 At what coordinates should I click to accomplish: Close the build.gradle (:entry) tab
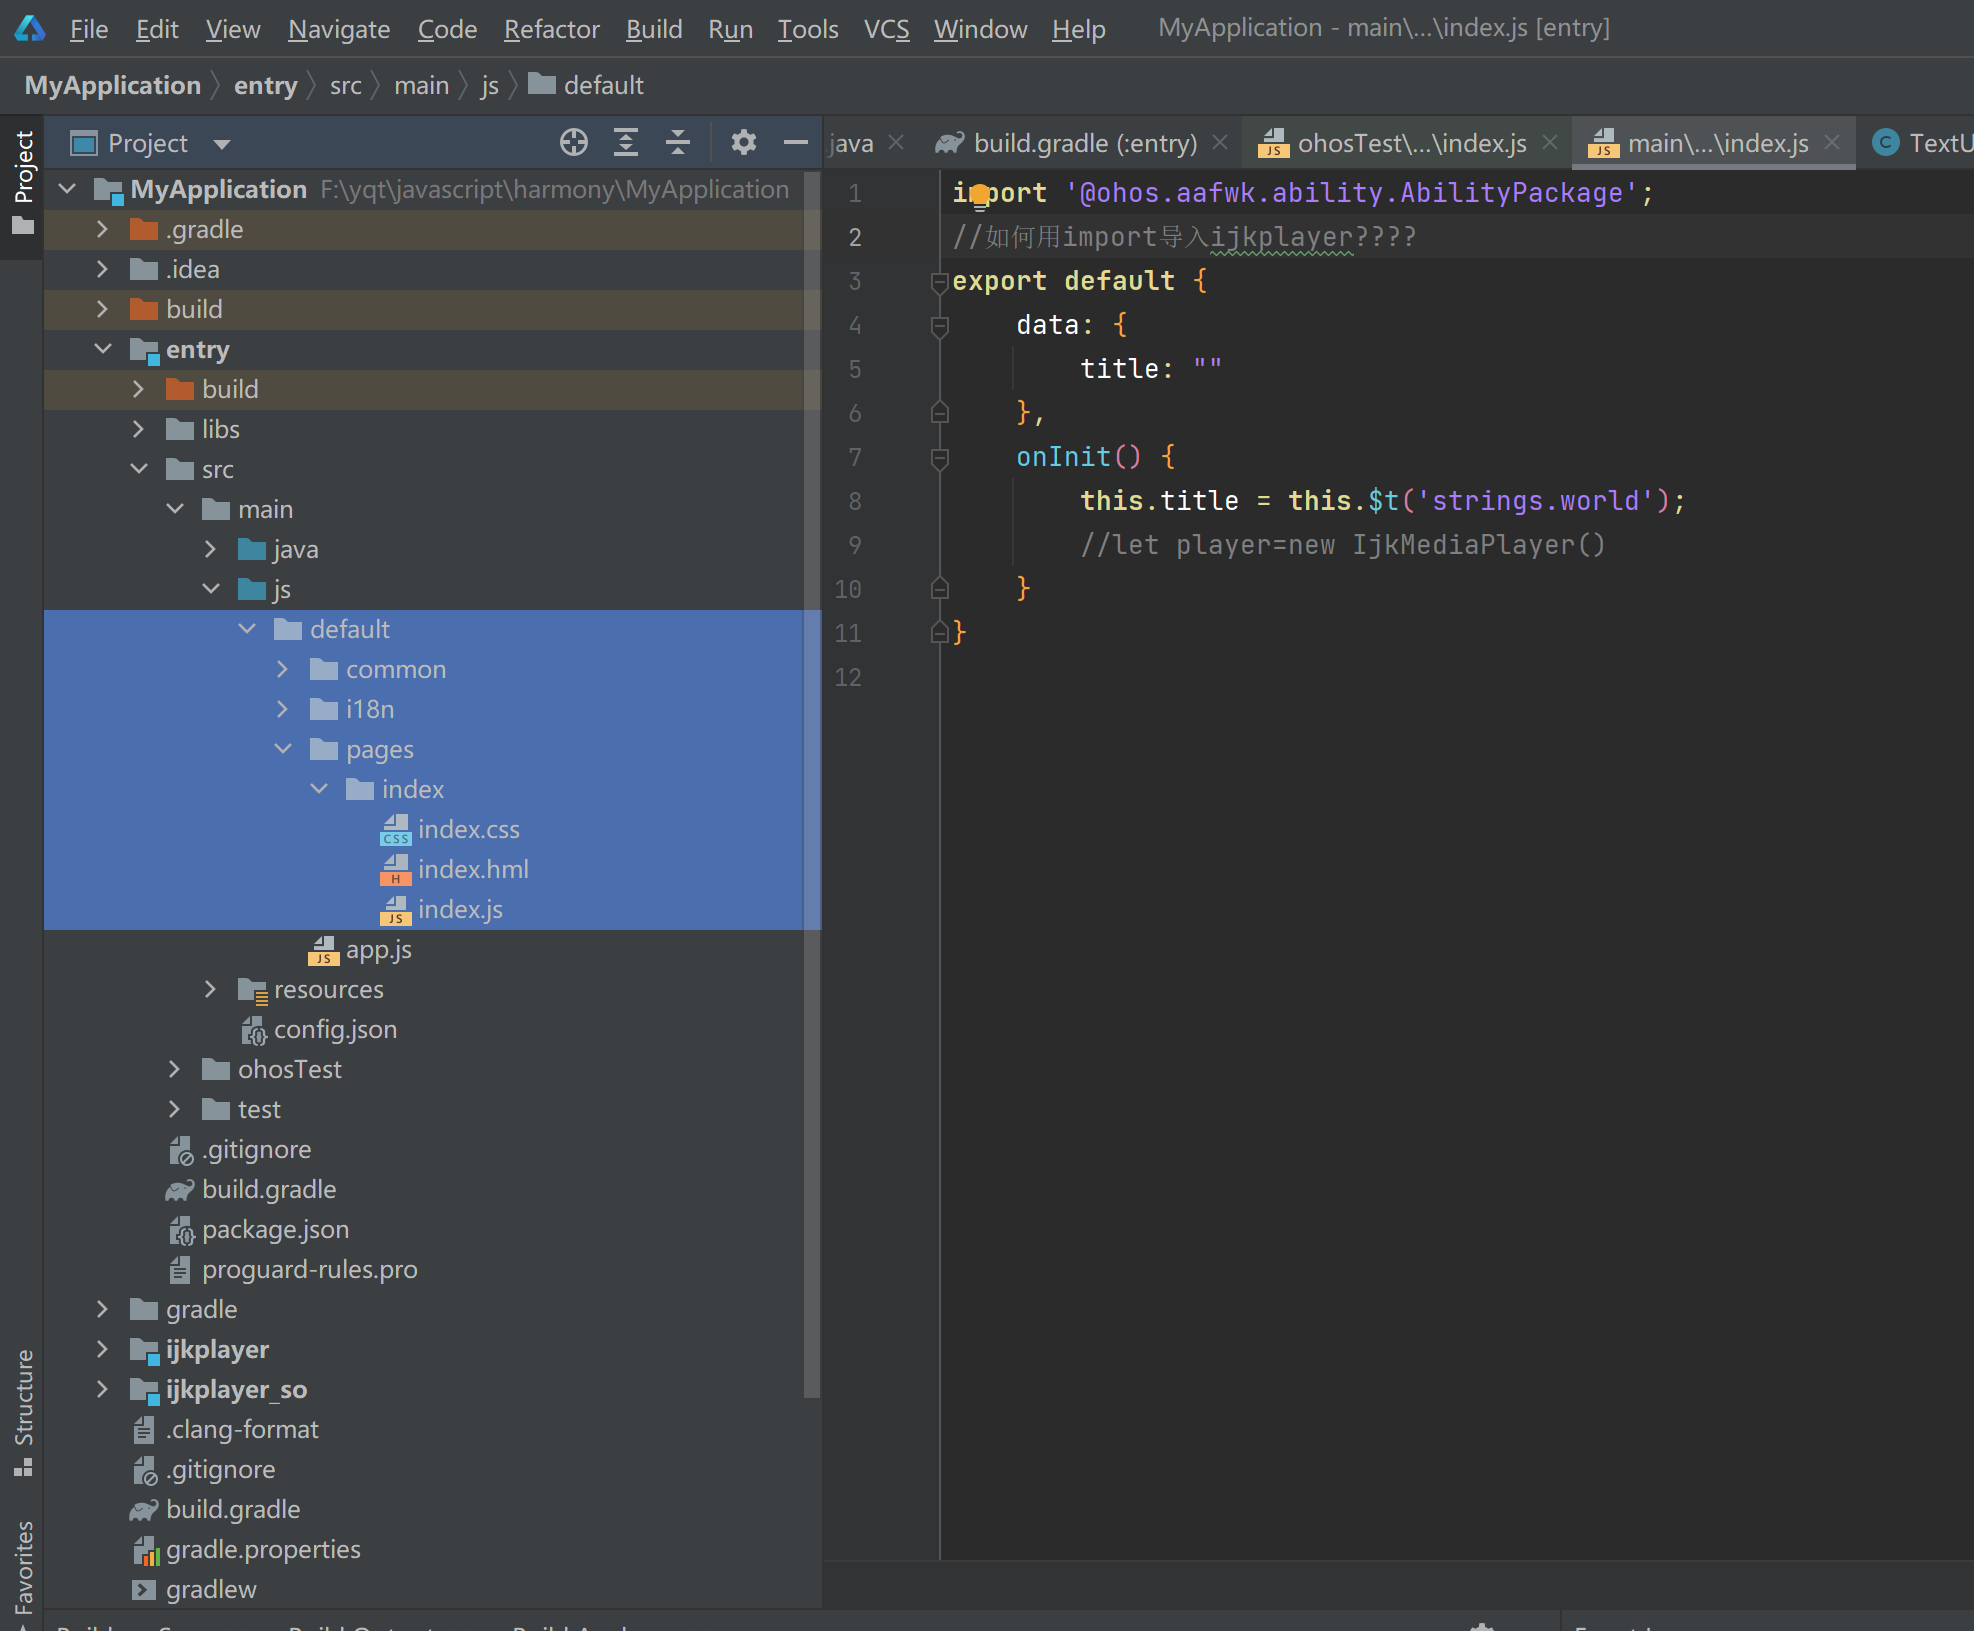[x=1220, y=143]
